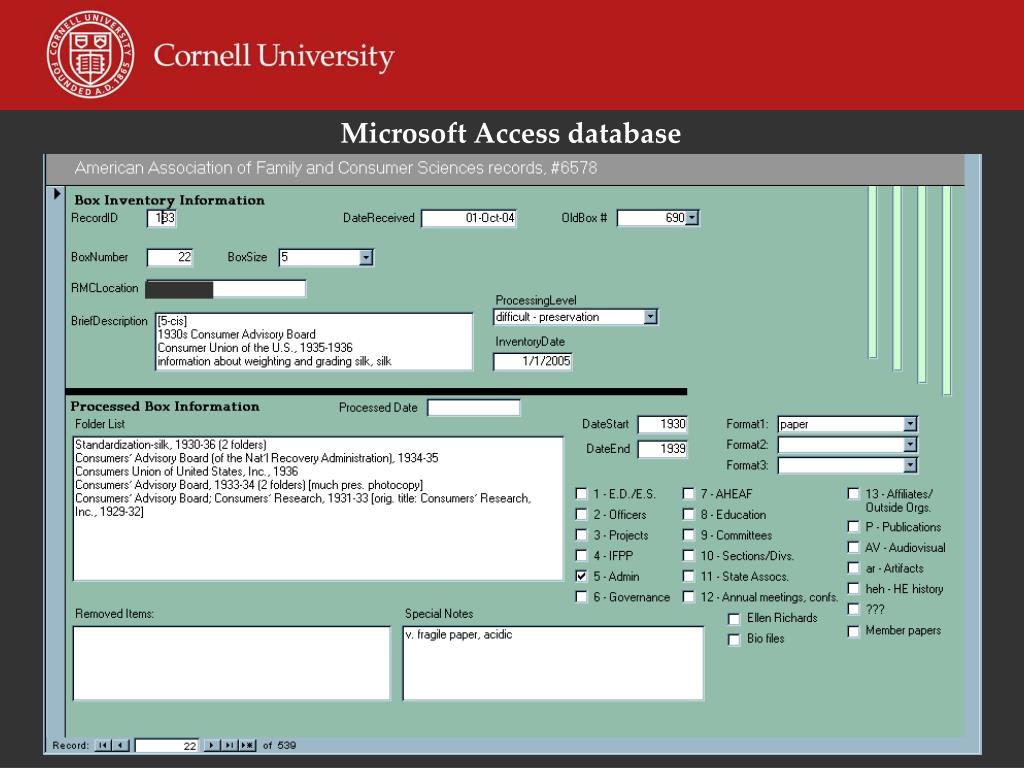Click the "of 539" record count text
Screen dimensions: 1024x768
coord(280,745)
